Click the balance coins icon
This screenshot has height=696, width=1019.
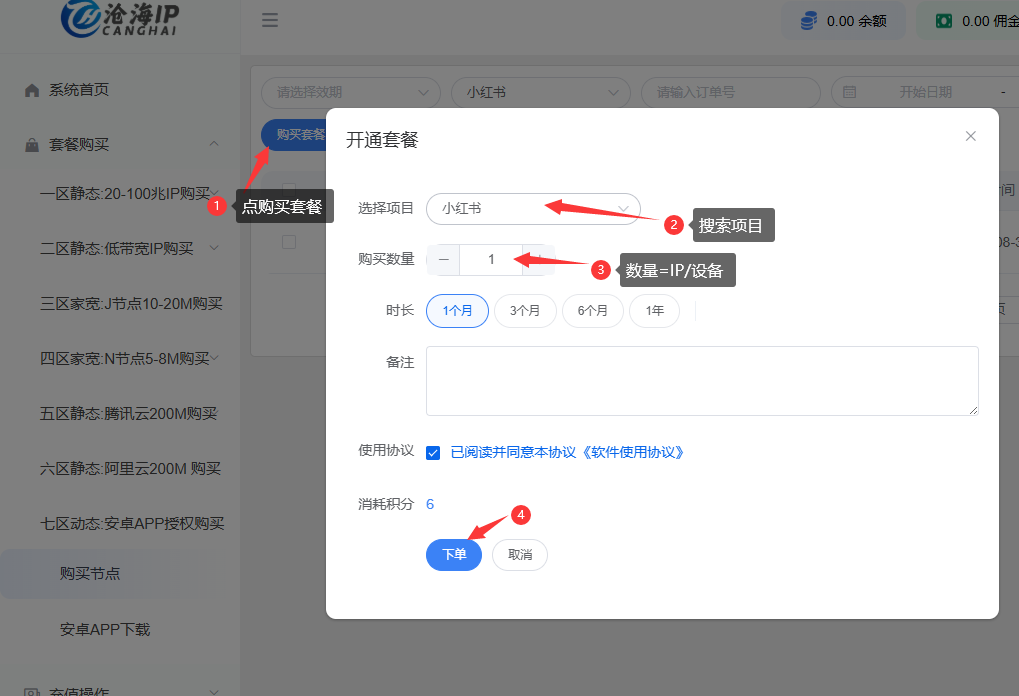[x=808, y=21]
